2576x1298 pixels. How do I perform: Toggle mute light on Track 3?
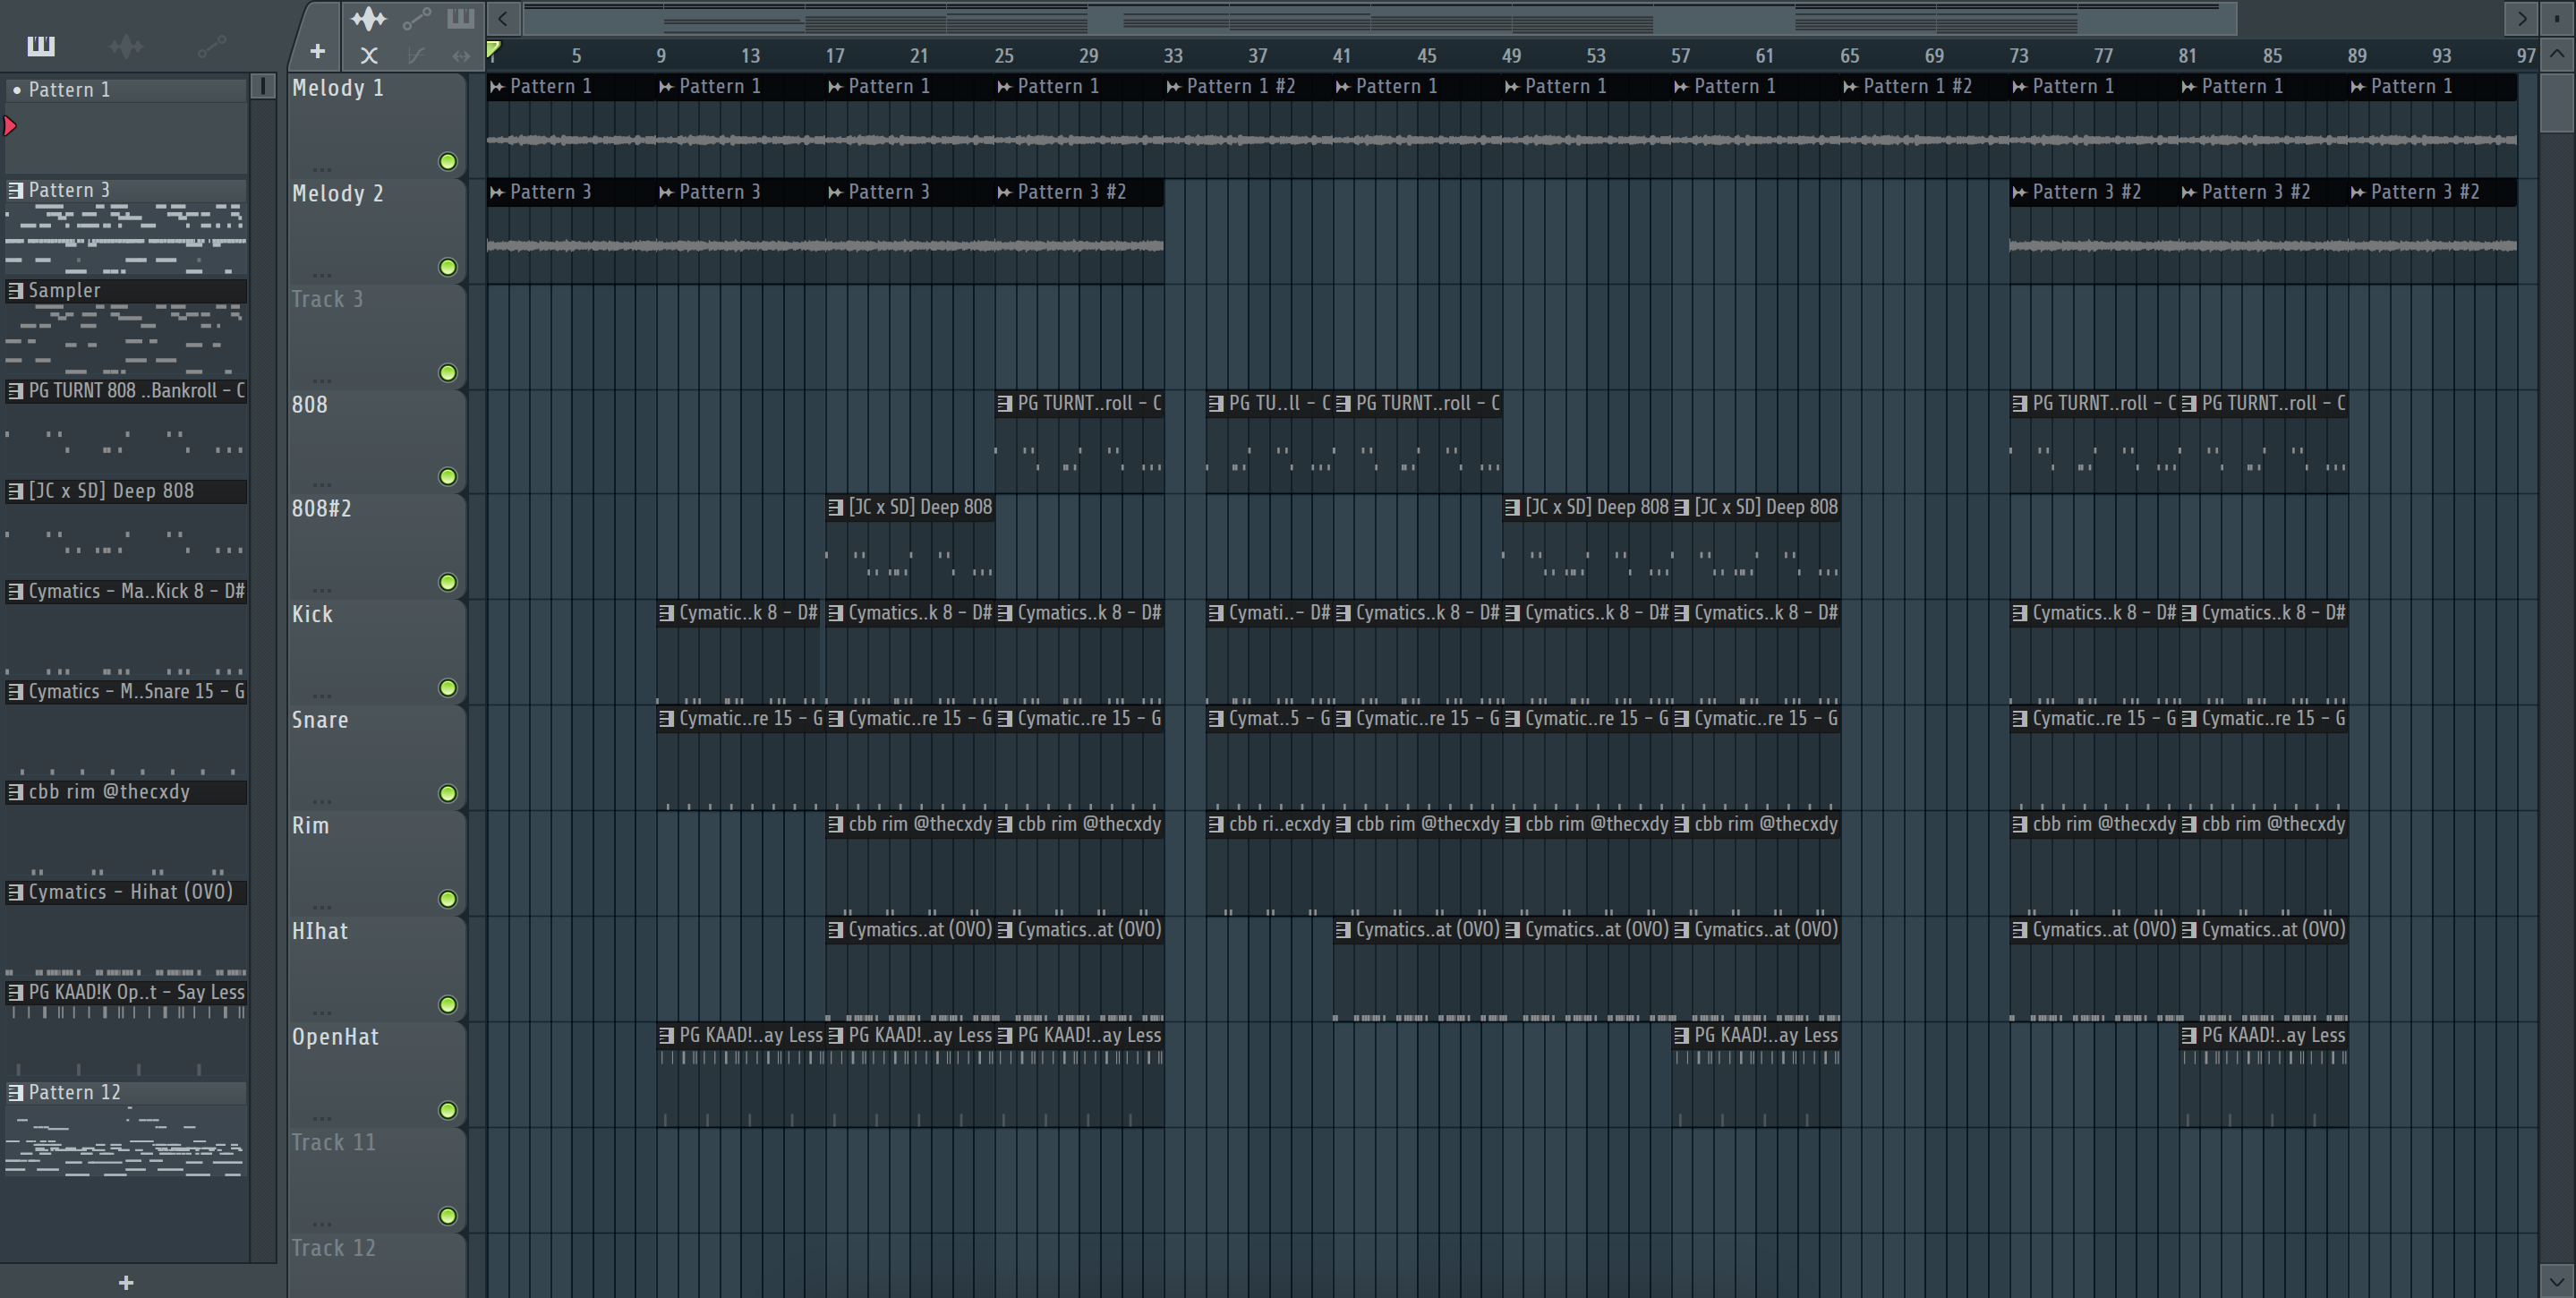(448, 373)
